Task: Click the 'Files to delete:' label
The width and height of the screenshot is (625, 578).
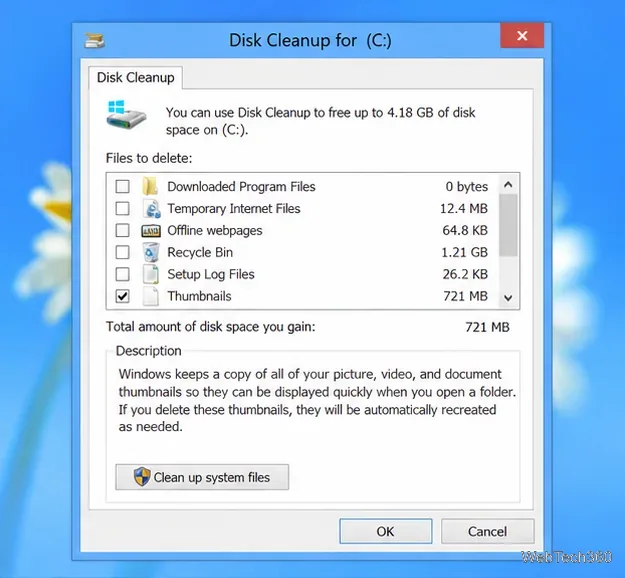Action: [149, 158]
